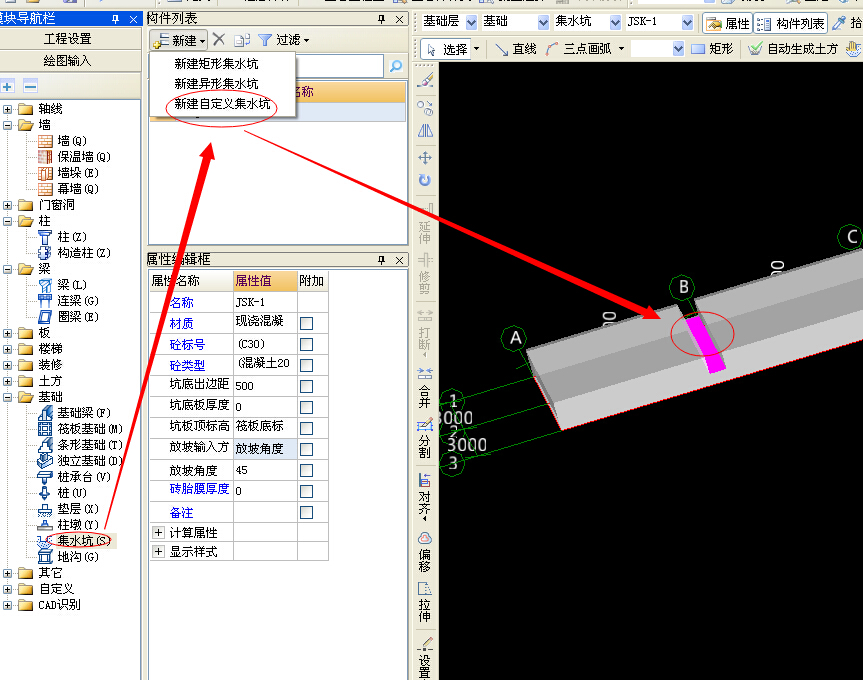Open the JSK-1 component dropdown

[x=687, y=23]
